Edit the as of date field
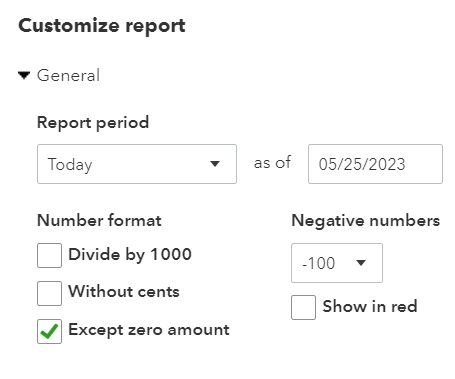The width and height of the screenshot is (455, 379). tap(375, 164)
